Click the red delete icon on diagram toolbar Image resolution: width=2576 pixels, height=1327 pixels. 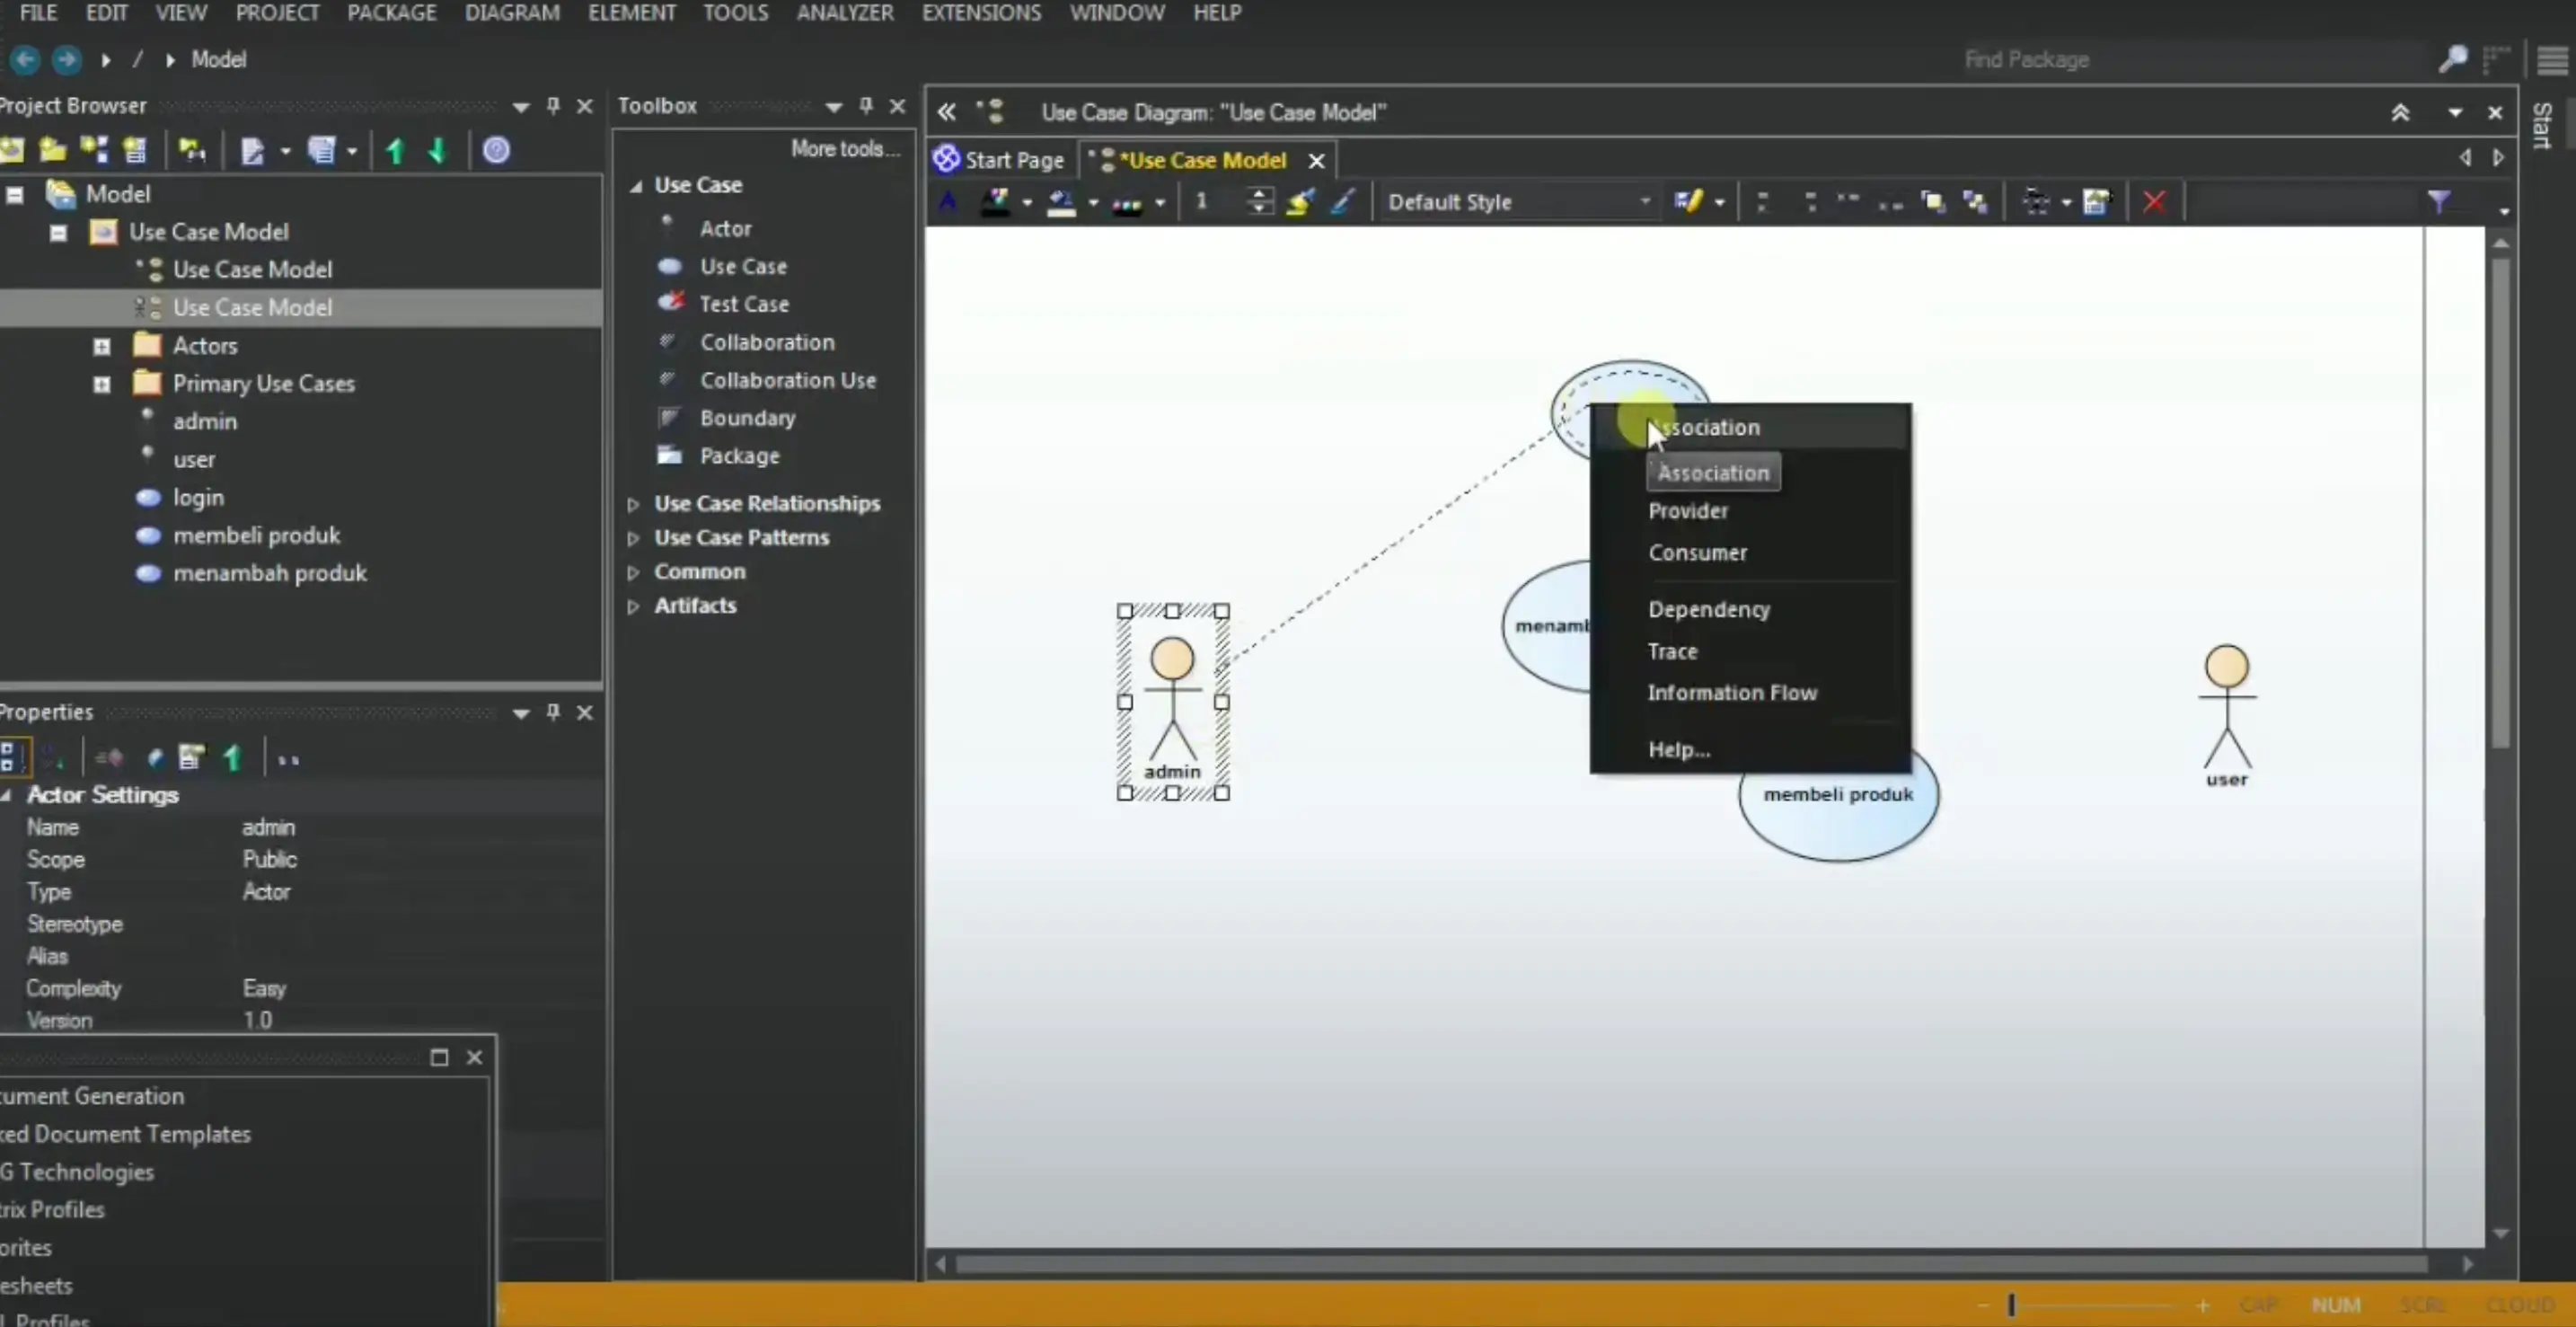(x=2154, y=201)
